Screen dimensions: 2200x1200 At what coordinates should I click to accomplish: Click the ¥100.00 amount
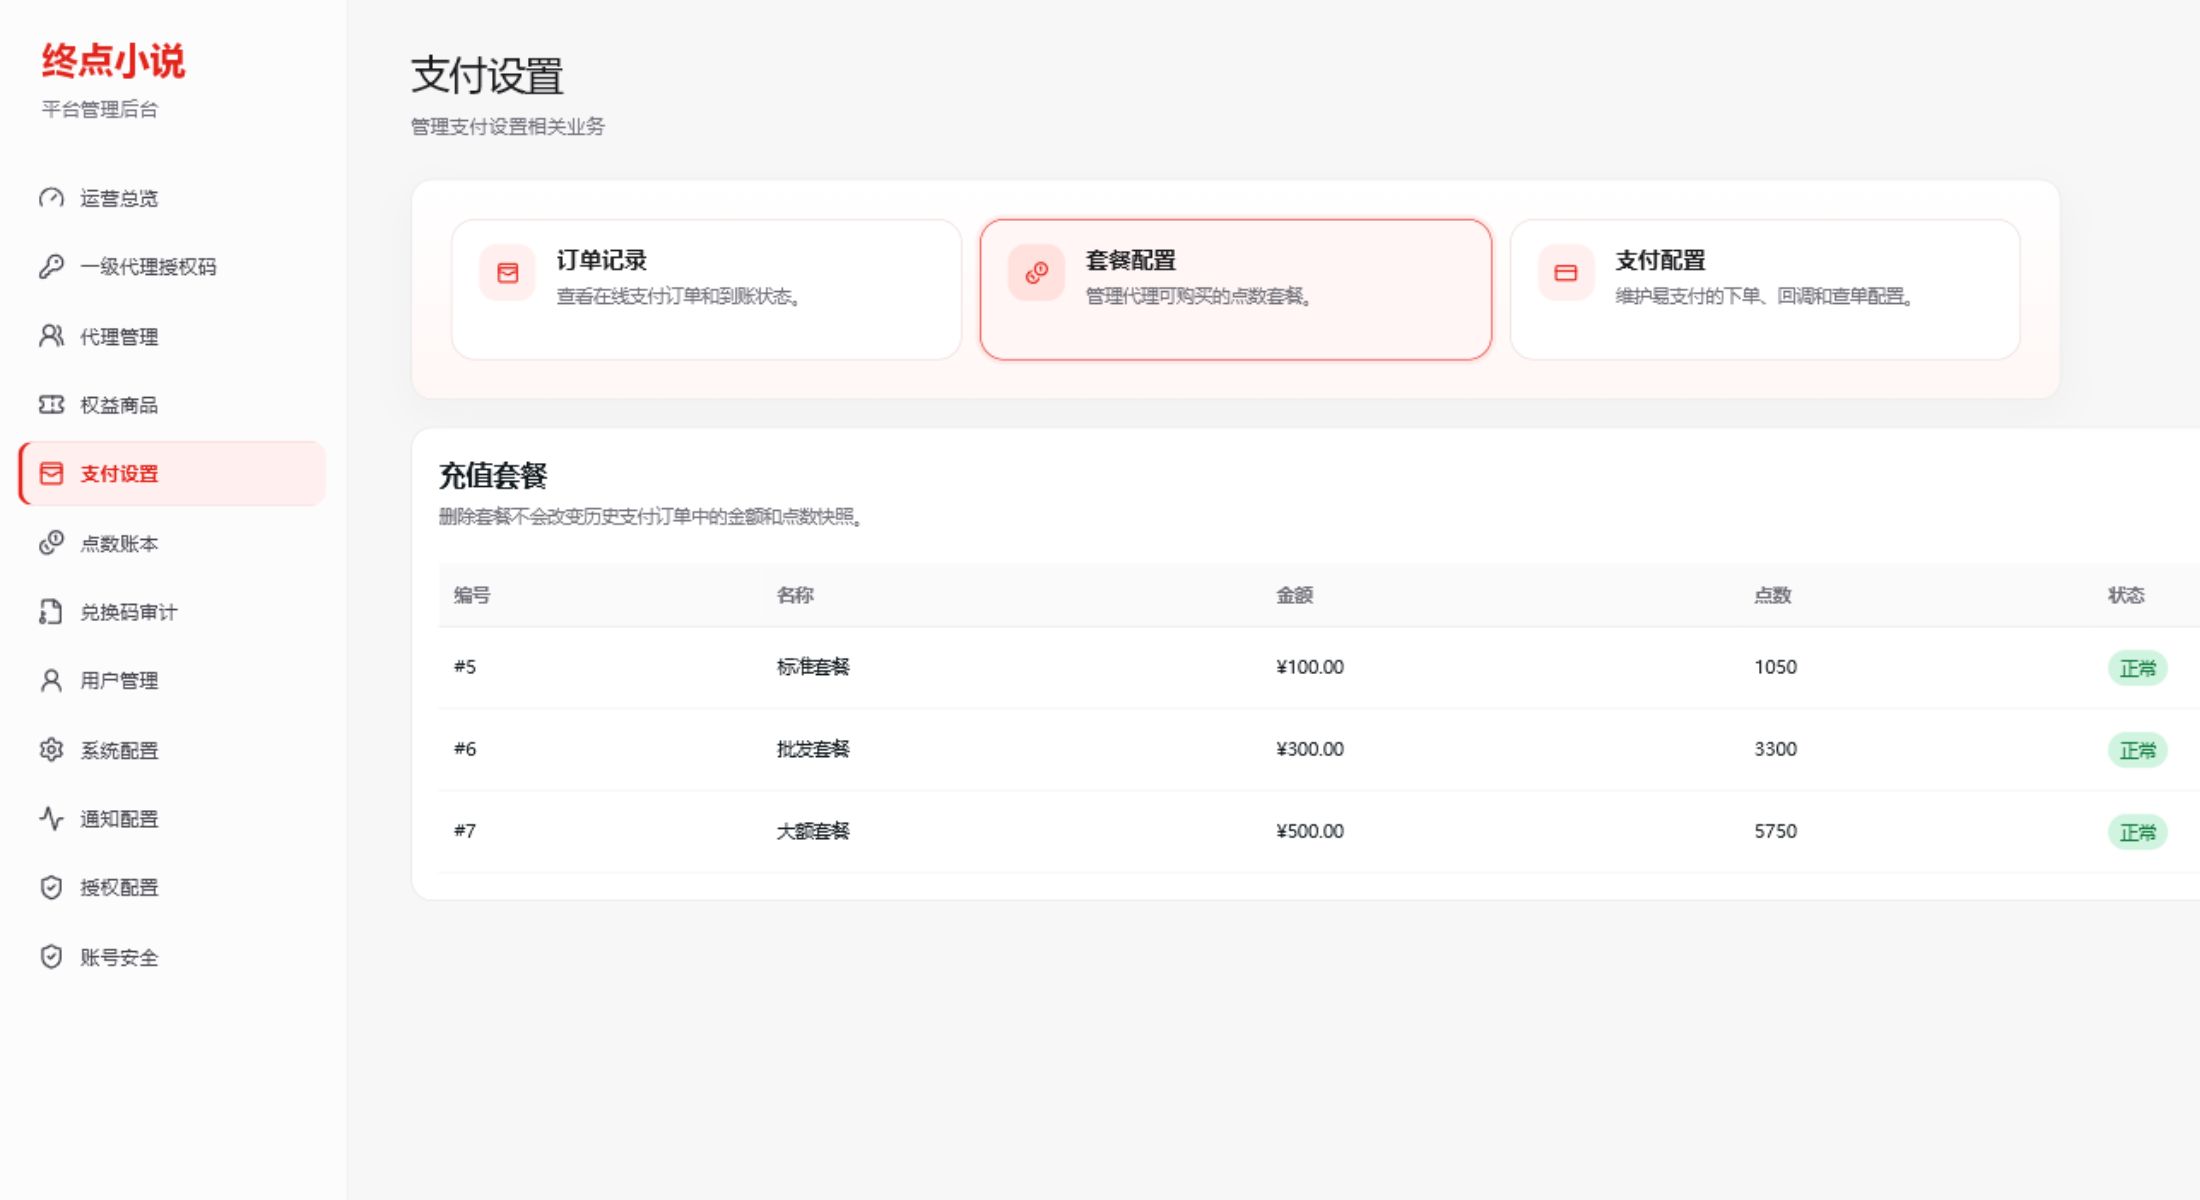1310,667
